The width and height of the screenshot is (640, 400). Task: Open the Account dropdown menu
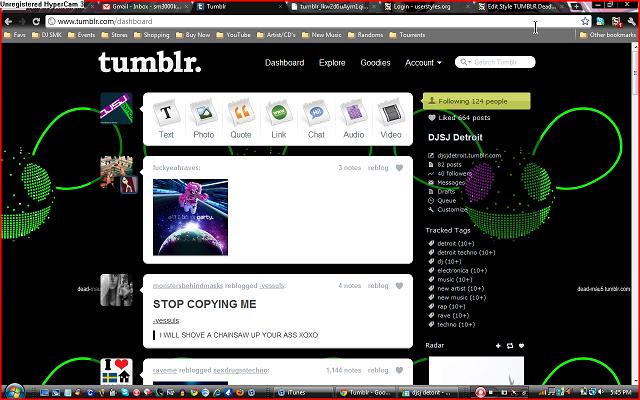pos(423,63)
